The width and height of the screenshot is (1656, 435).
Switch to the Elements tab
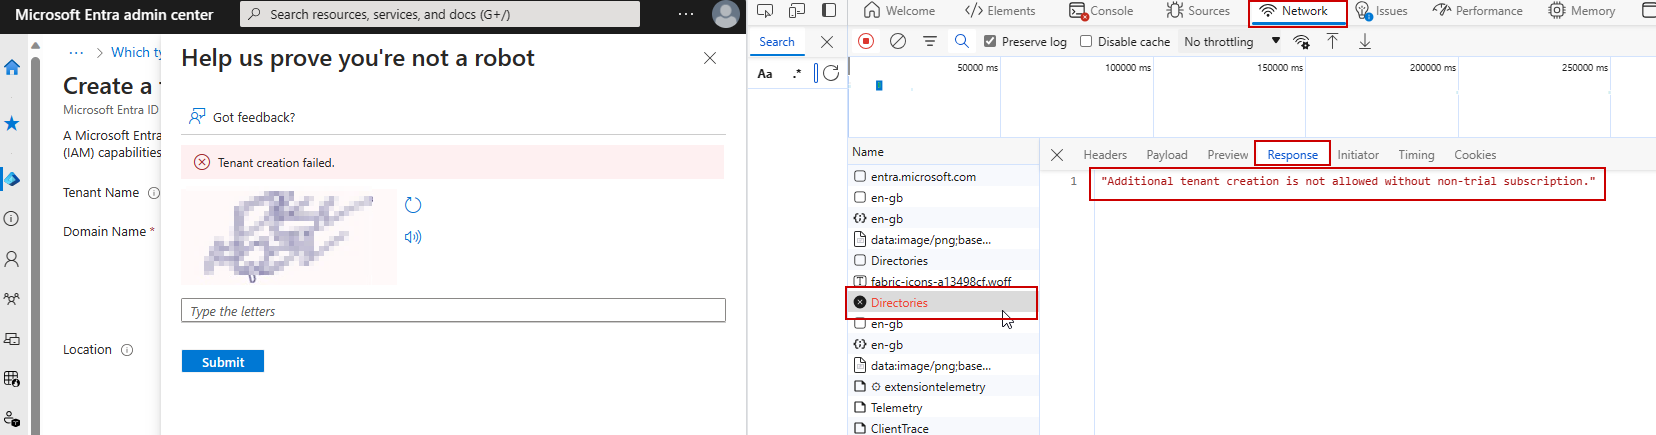[x=999, y=11]
